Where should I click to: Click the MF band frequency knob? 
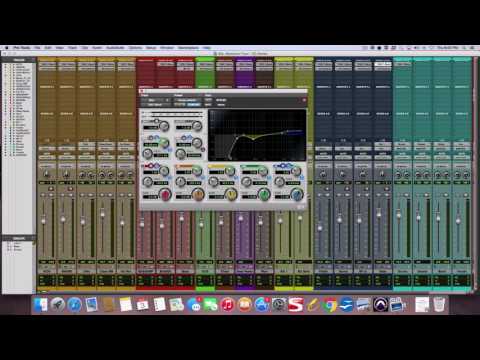(x=213, y=182)
